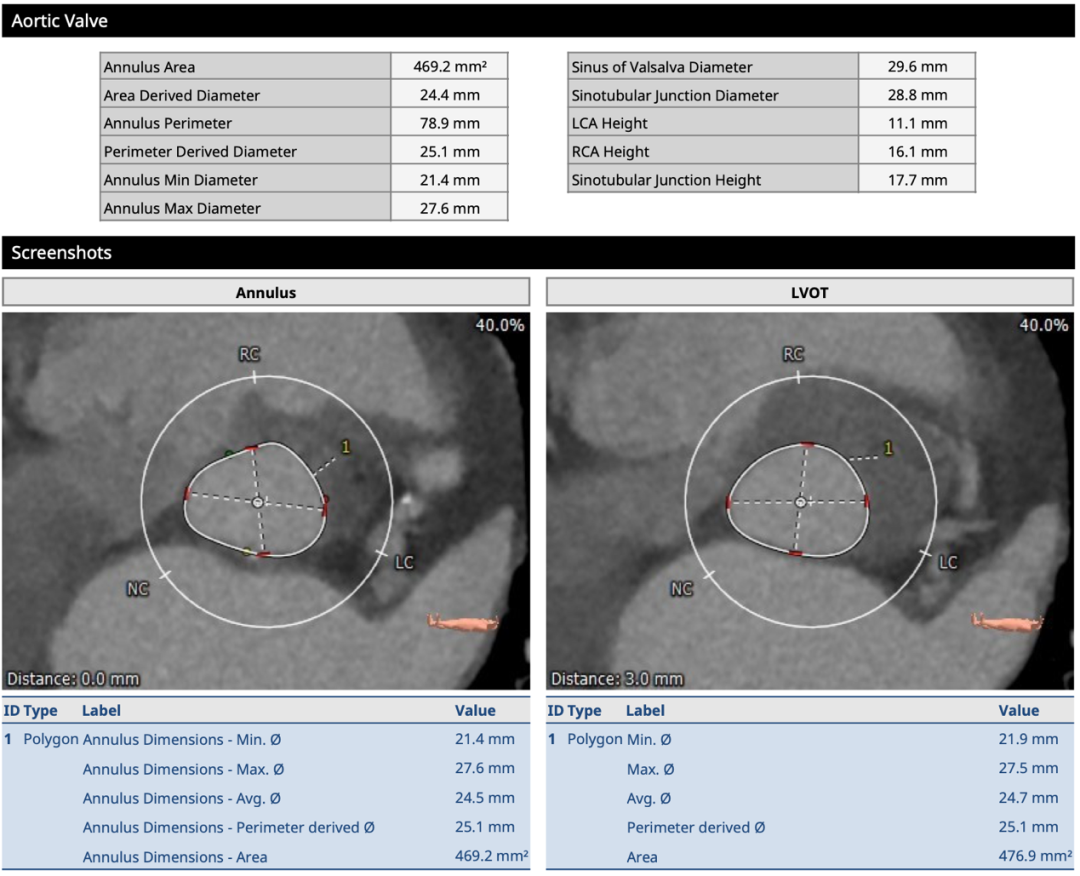Click the orange heart model icon in Annulus image
This screenshot has width=1080, height=876.
pyautogui.click(x=463, y=622)
